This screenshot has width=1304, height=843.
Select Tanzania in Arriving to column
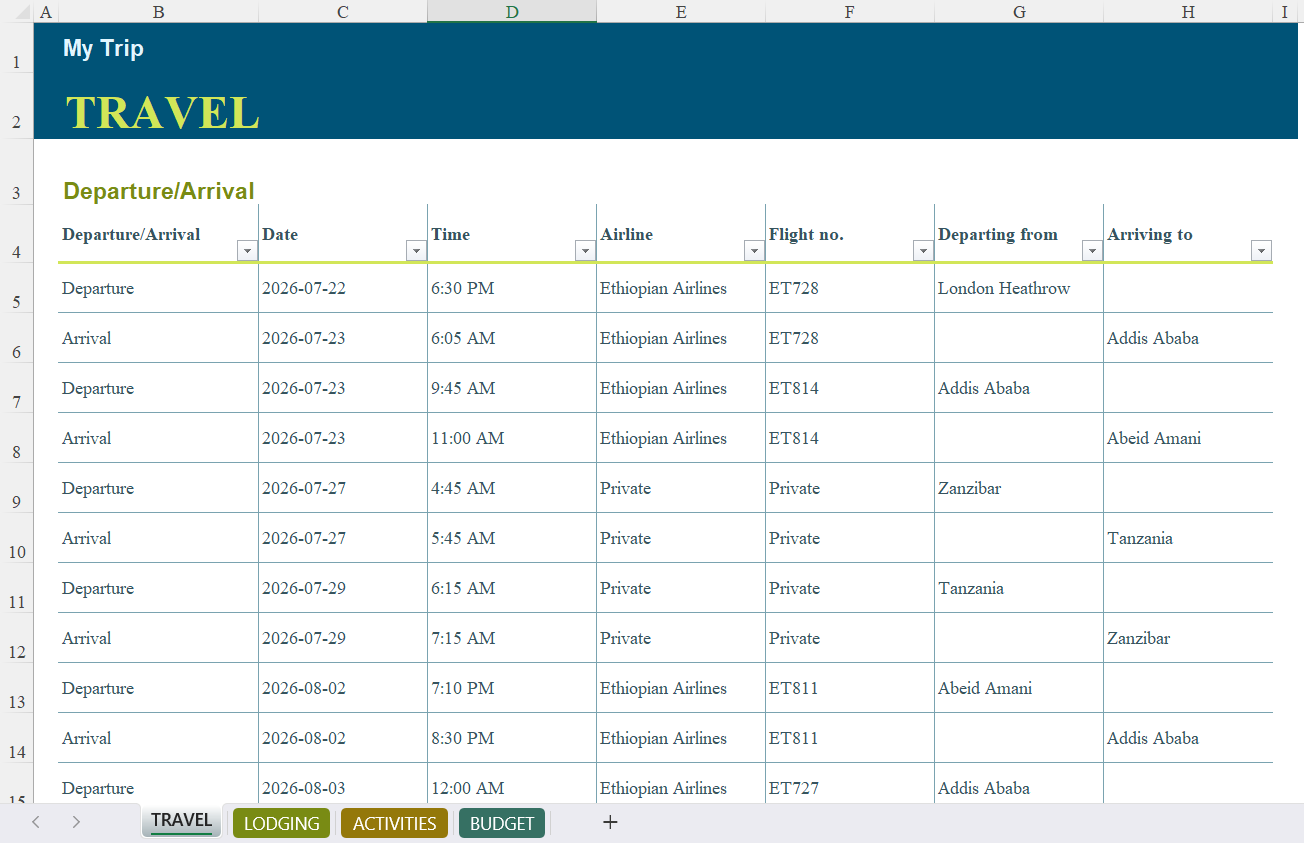point(1188,539)
